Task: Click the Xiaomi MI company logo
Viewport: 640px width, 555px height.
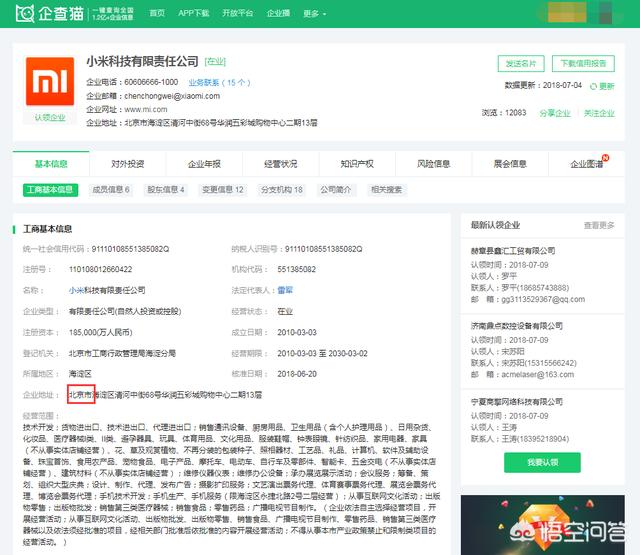Action: click(50, 81)
